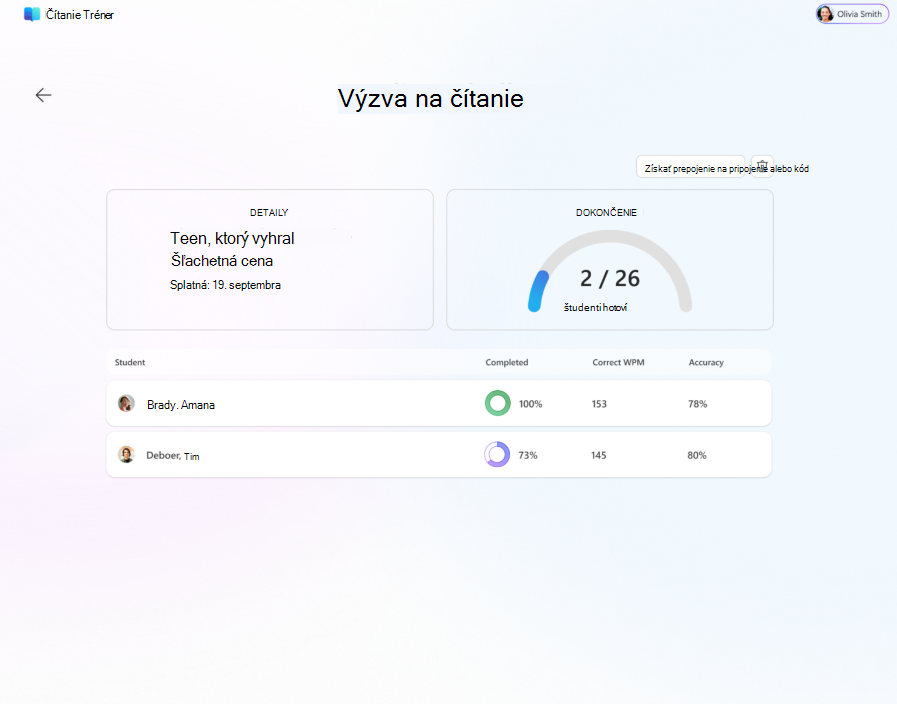Open the Brady, Amana student row
The height and width of the screenshot is (704, 897).
pyautogui.click(x=439, y=404)
